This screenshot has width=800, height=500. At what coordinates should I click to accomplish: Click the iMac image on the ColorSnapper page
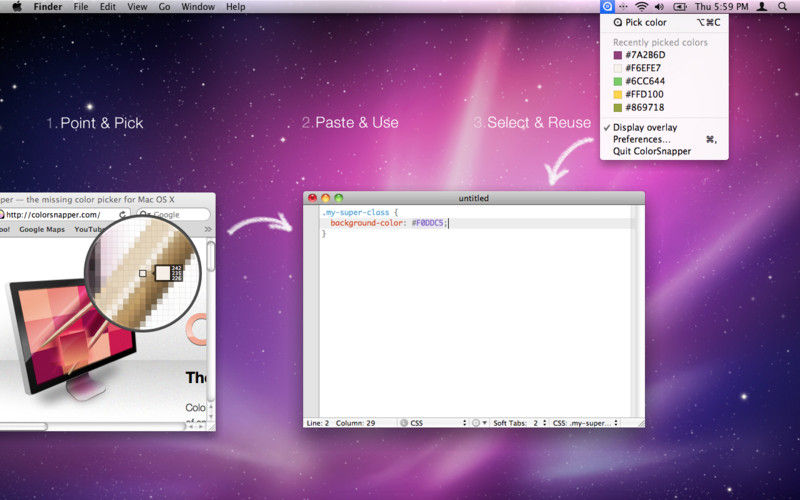[71, 339]
